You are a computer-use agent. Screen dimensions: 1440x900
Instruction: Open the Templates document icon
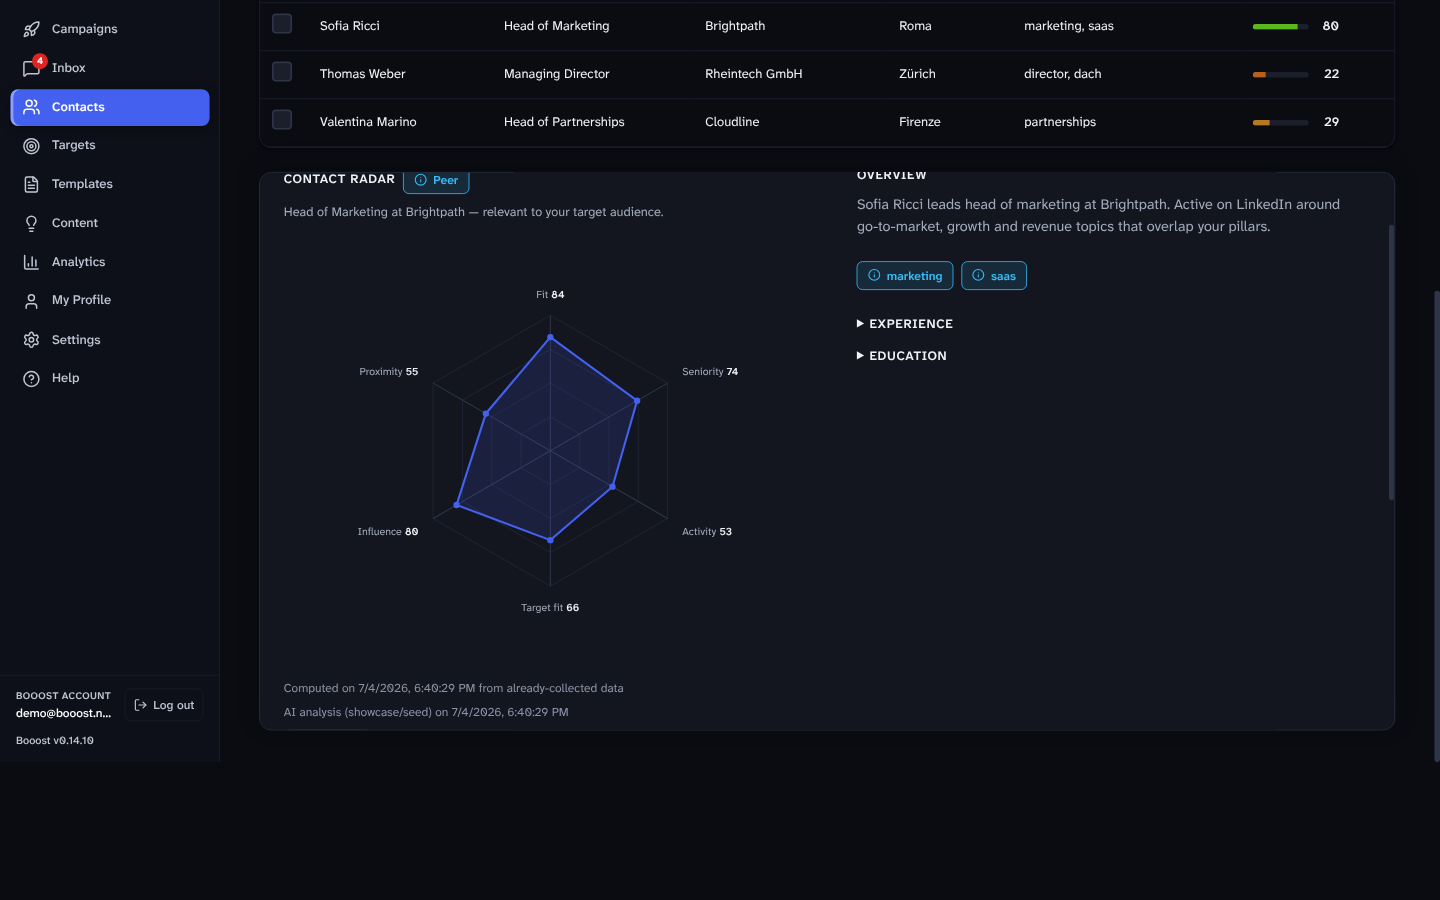click(x=32, y=185)
